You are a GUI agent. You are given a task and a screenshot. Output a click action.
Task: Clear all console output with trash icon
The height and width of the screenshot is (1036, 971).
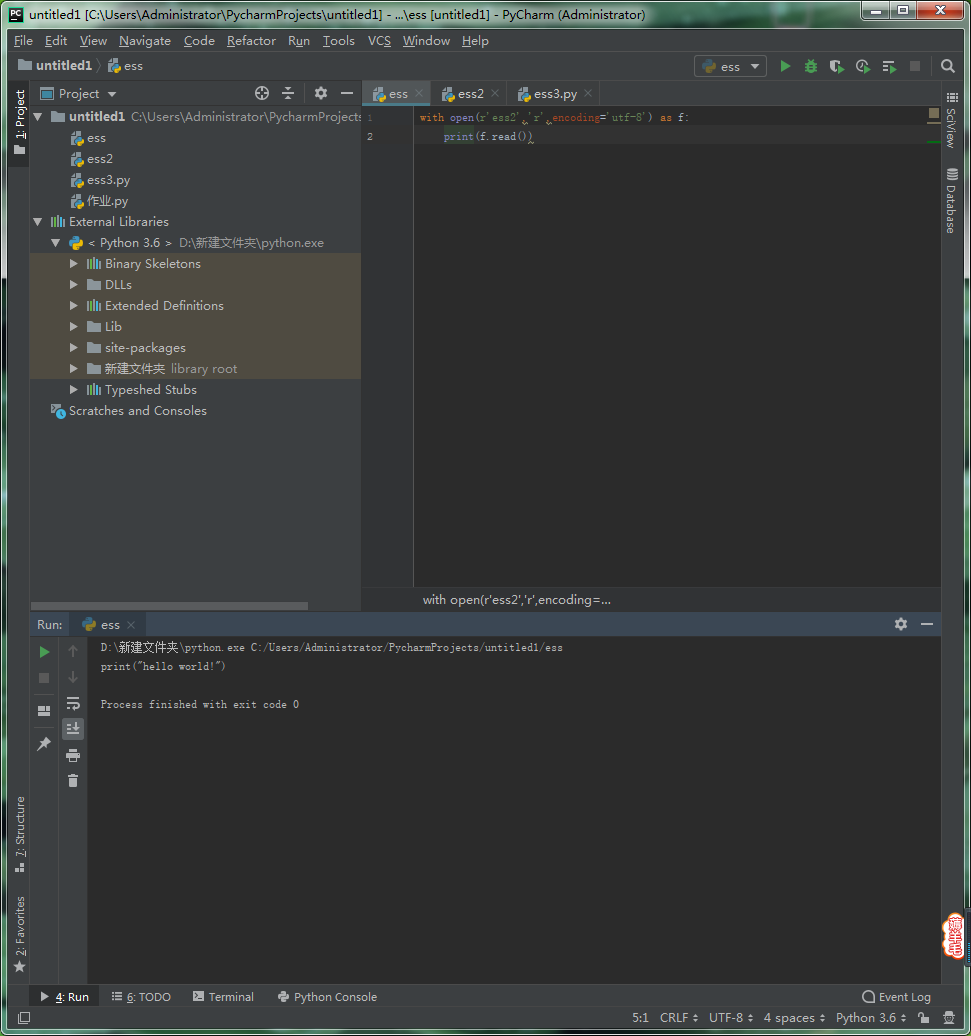[73, 781]
